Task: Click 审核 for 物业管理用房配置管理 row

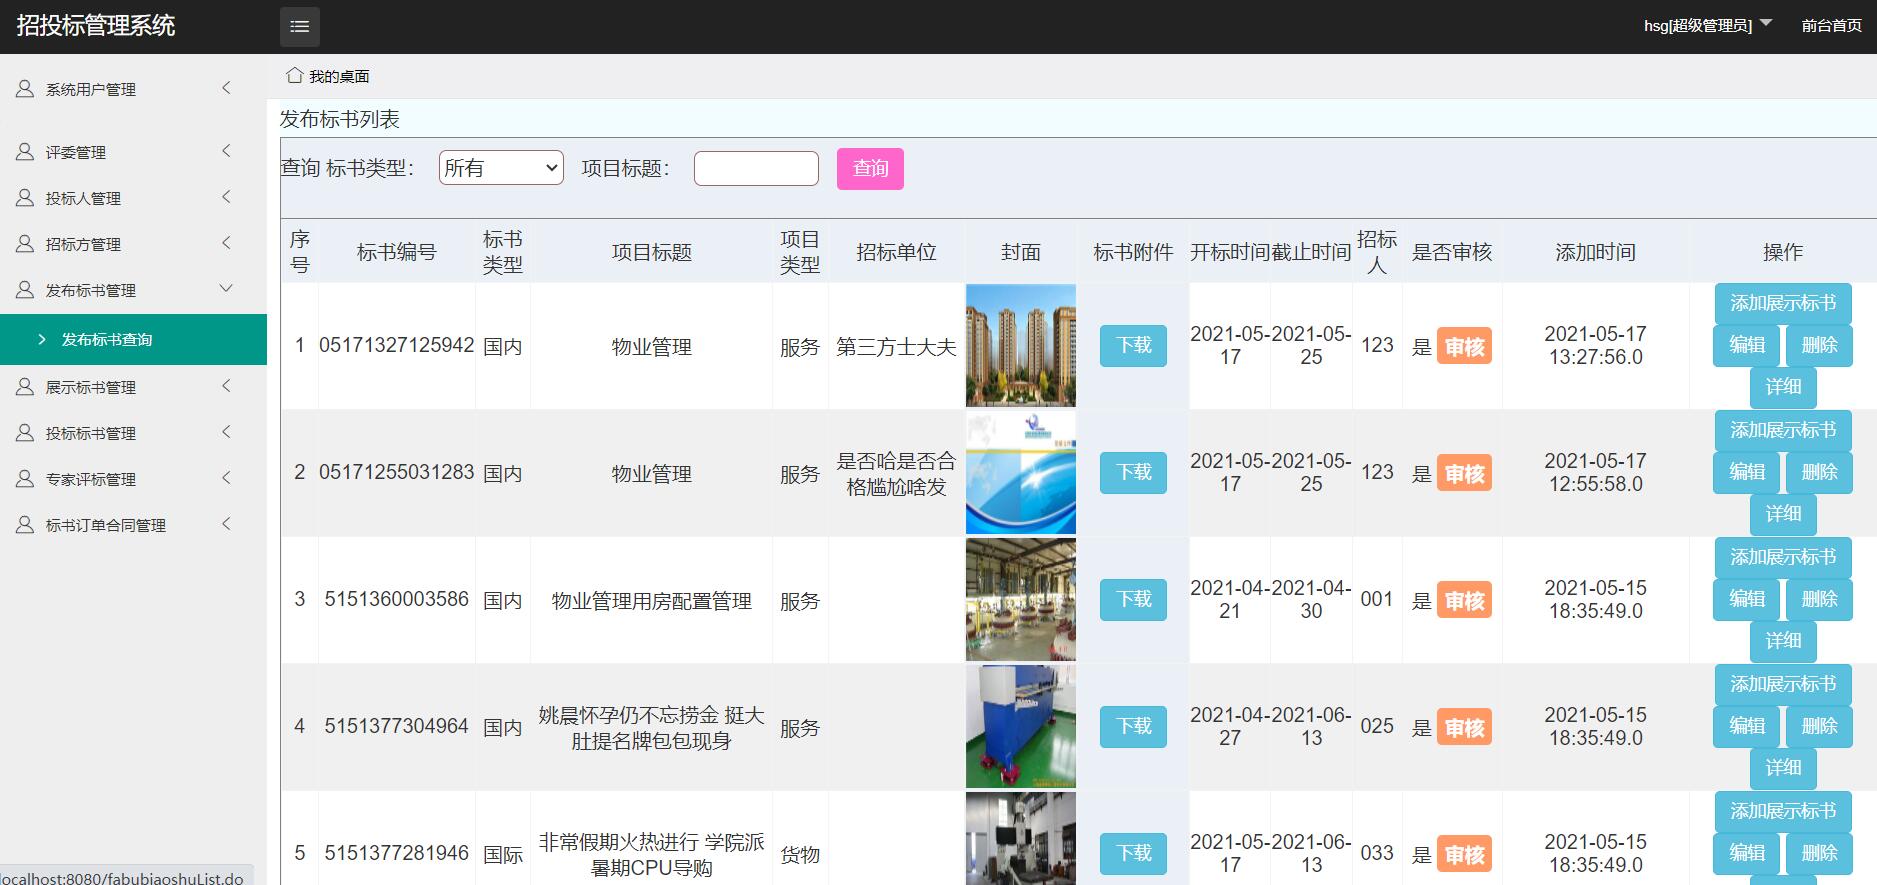Action: coord(1464,601)
